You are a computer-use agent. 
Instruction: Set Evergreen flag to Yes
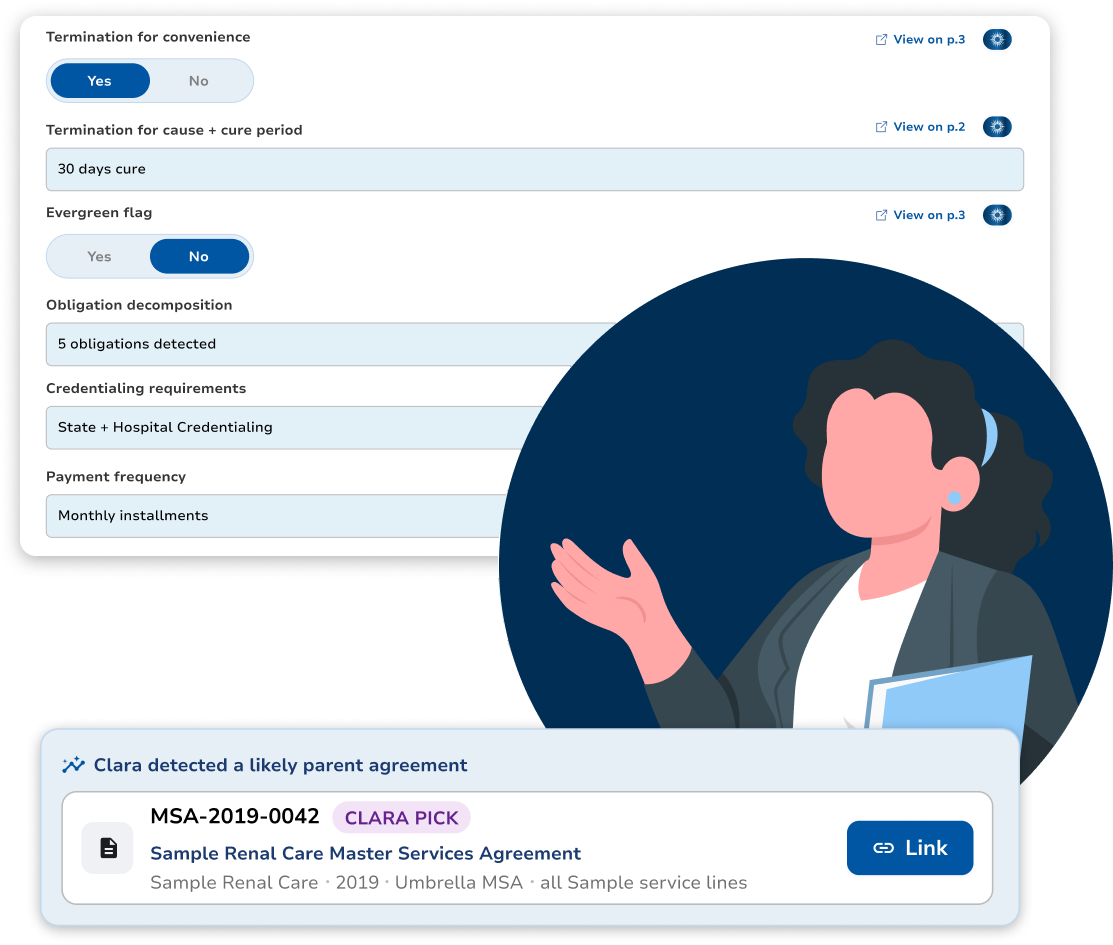[99, 256]
